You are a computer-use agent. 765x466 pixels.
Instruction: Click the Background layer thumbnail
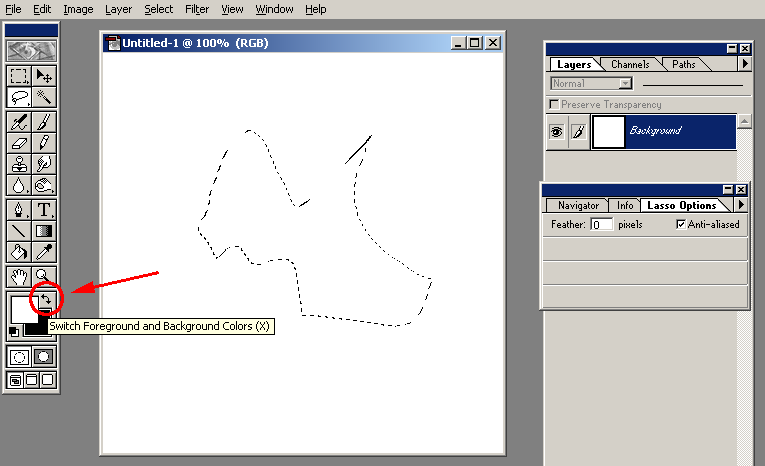[608, 131]
